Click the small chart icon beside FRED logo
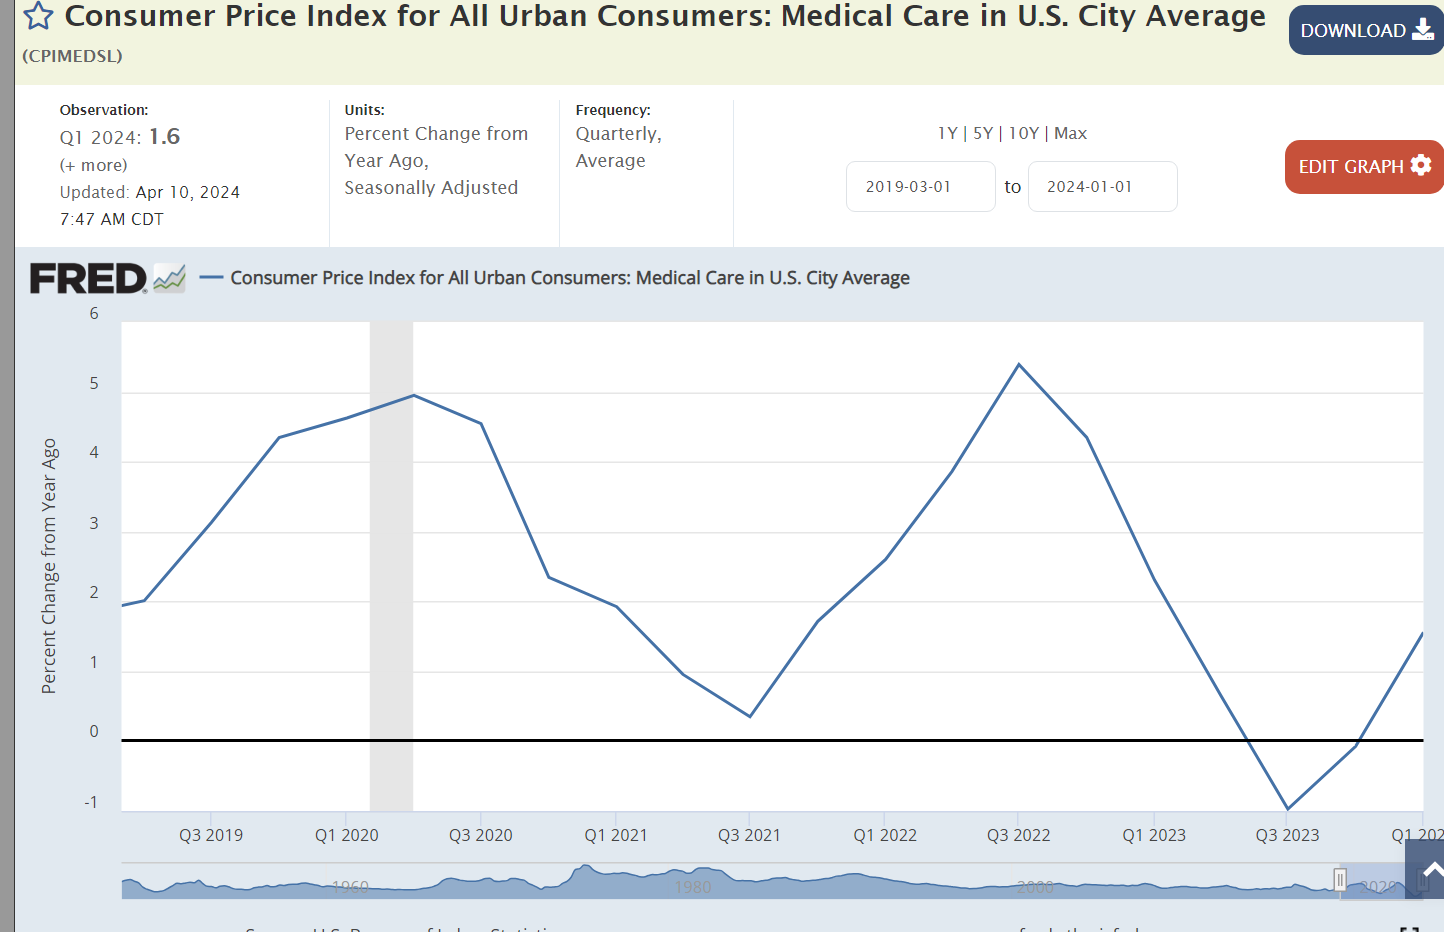Image resolution: width=1444 pixels, height=932 pixels. 170,278
